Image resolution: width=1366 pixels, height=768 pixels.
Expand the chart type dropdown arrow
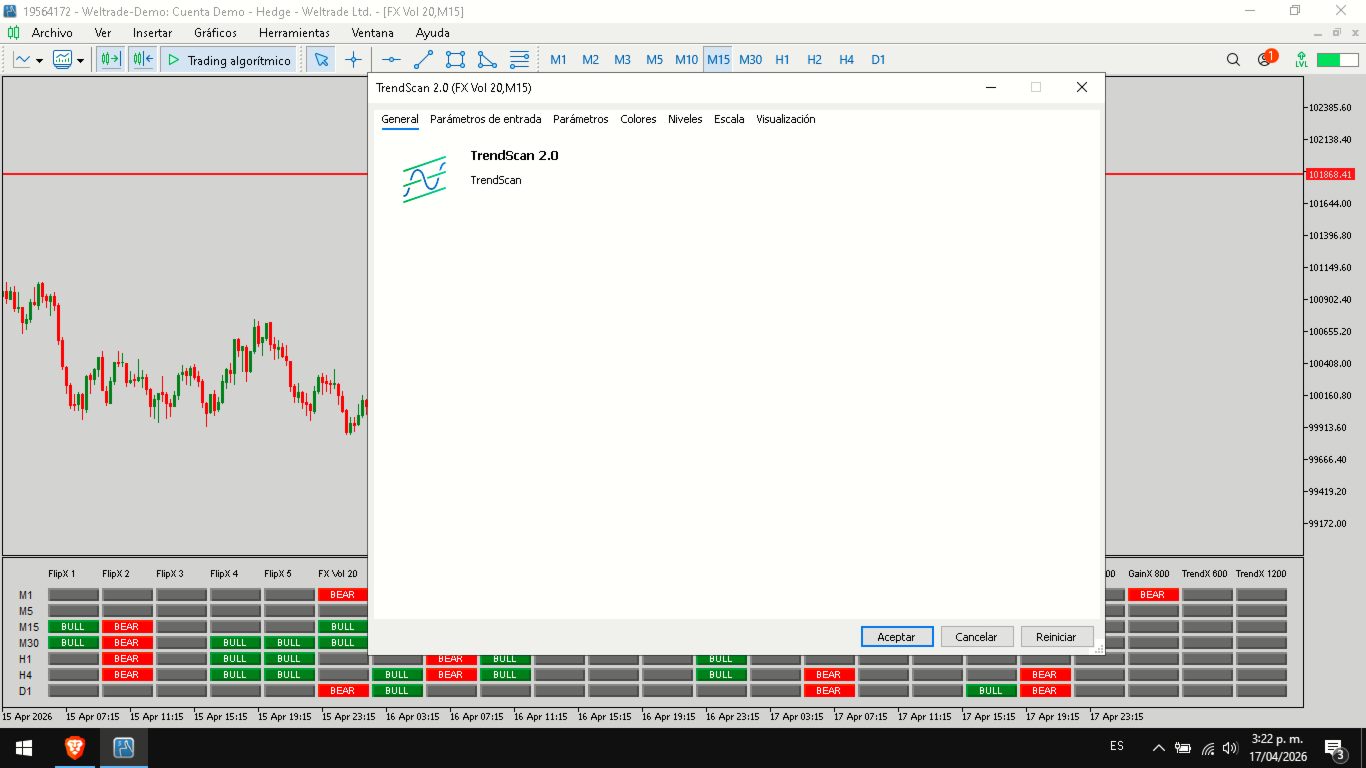pyautogui.click(x=39, y=60)
